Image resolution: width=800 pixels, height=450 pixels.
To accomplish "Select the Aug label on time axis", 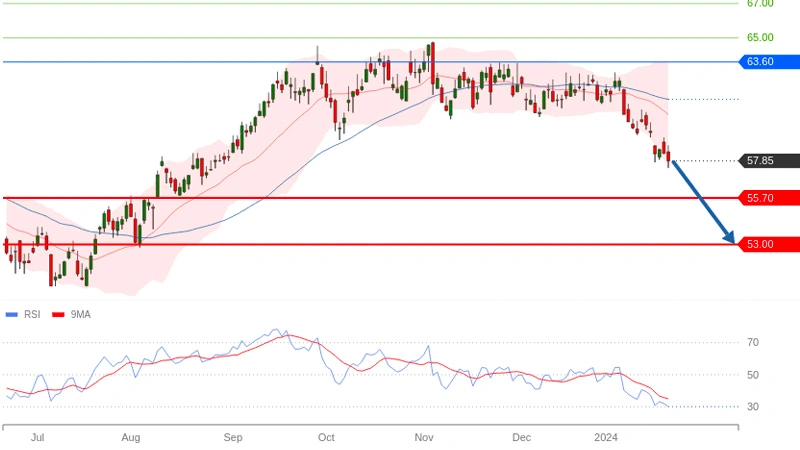I will pos(130,438).
